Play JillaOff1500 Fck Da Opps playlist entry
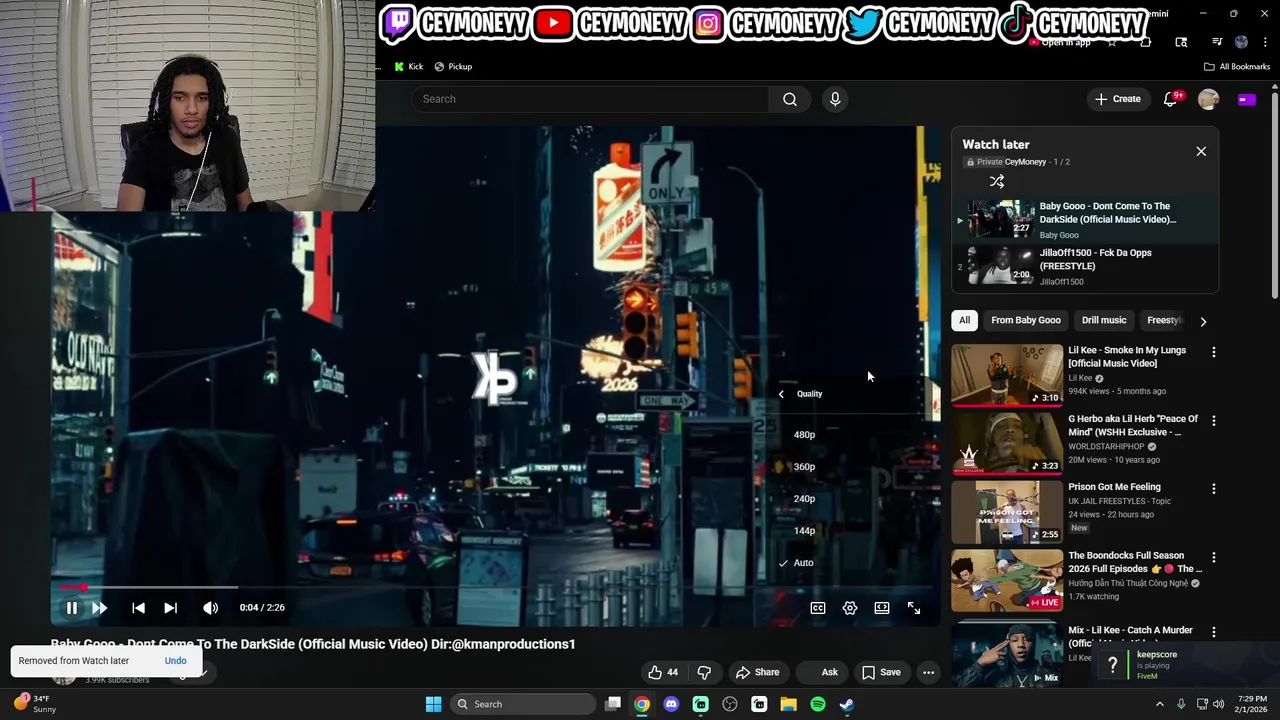 (x=1085, y=267)
